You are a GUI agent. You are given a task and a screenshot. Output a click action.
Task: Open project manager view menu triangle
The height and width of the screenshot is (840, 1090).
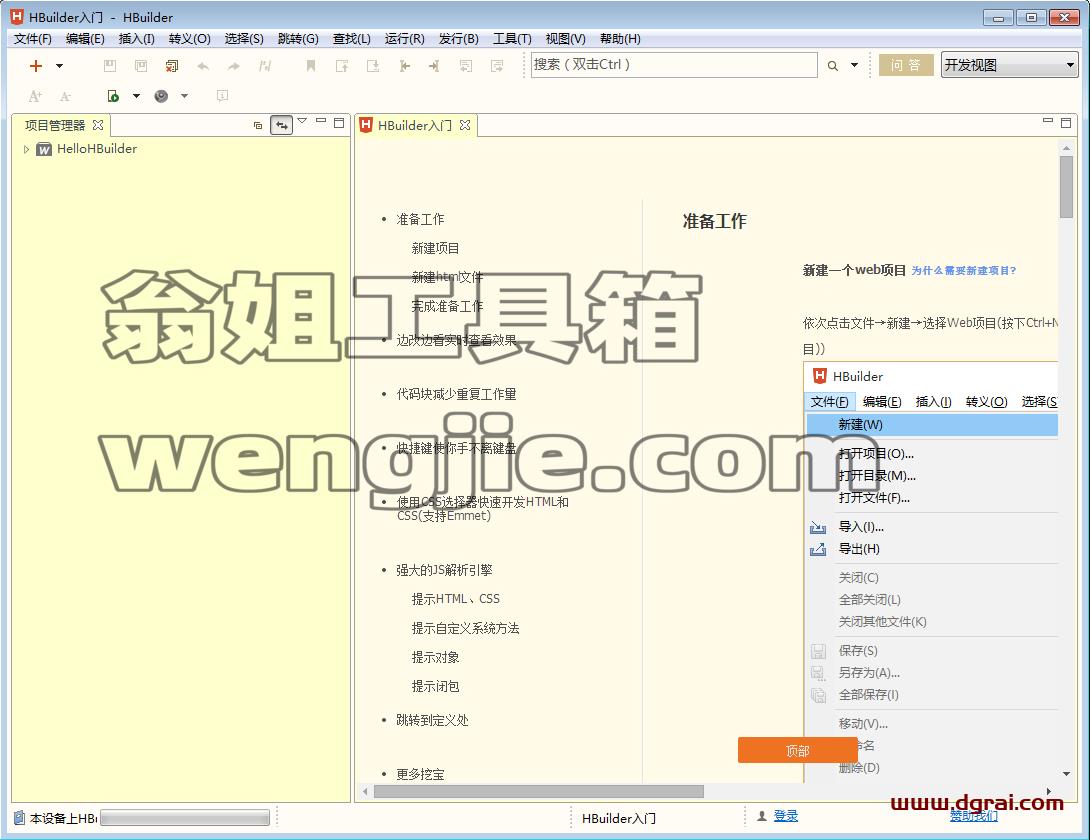[x=302, y=121]
